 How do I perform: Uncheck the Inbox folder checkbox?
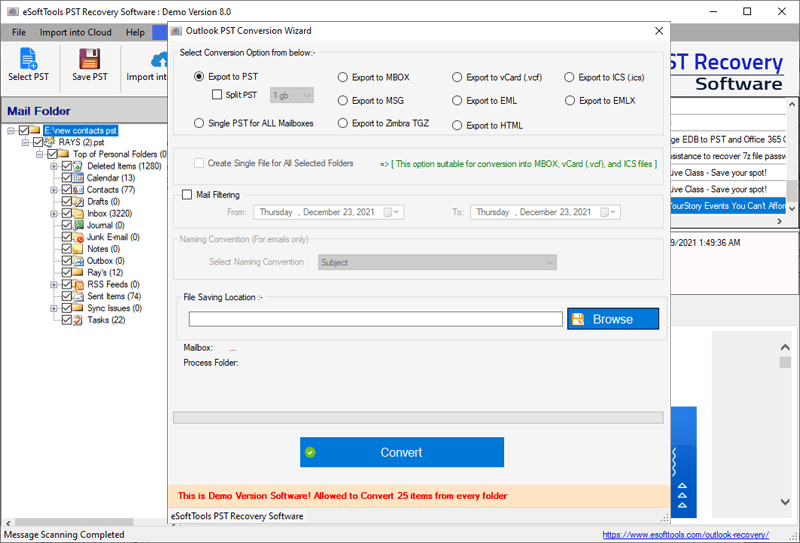pos(66,213)
